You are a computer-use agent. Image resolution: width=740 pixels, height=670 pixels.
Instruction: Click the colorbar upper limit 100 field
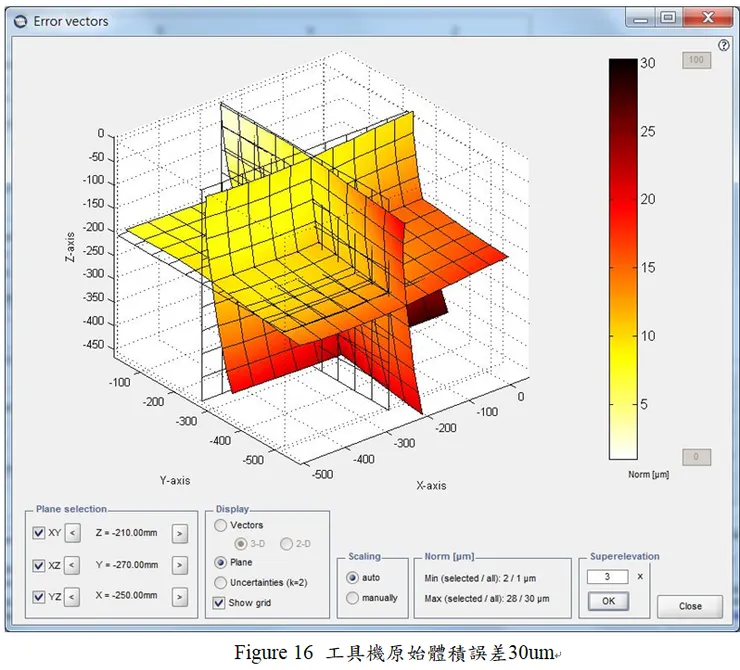click(696, 60)
